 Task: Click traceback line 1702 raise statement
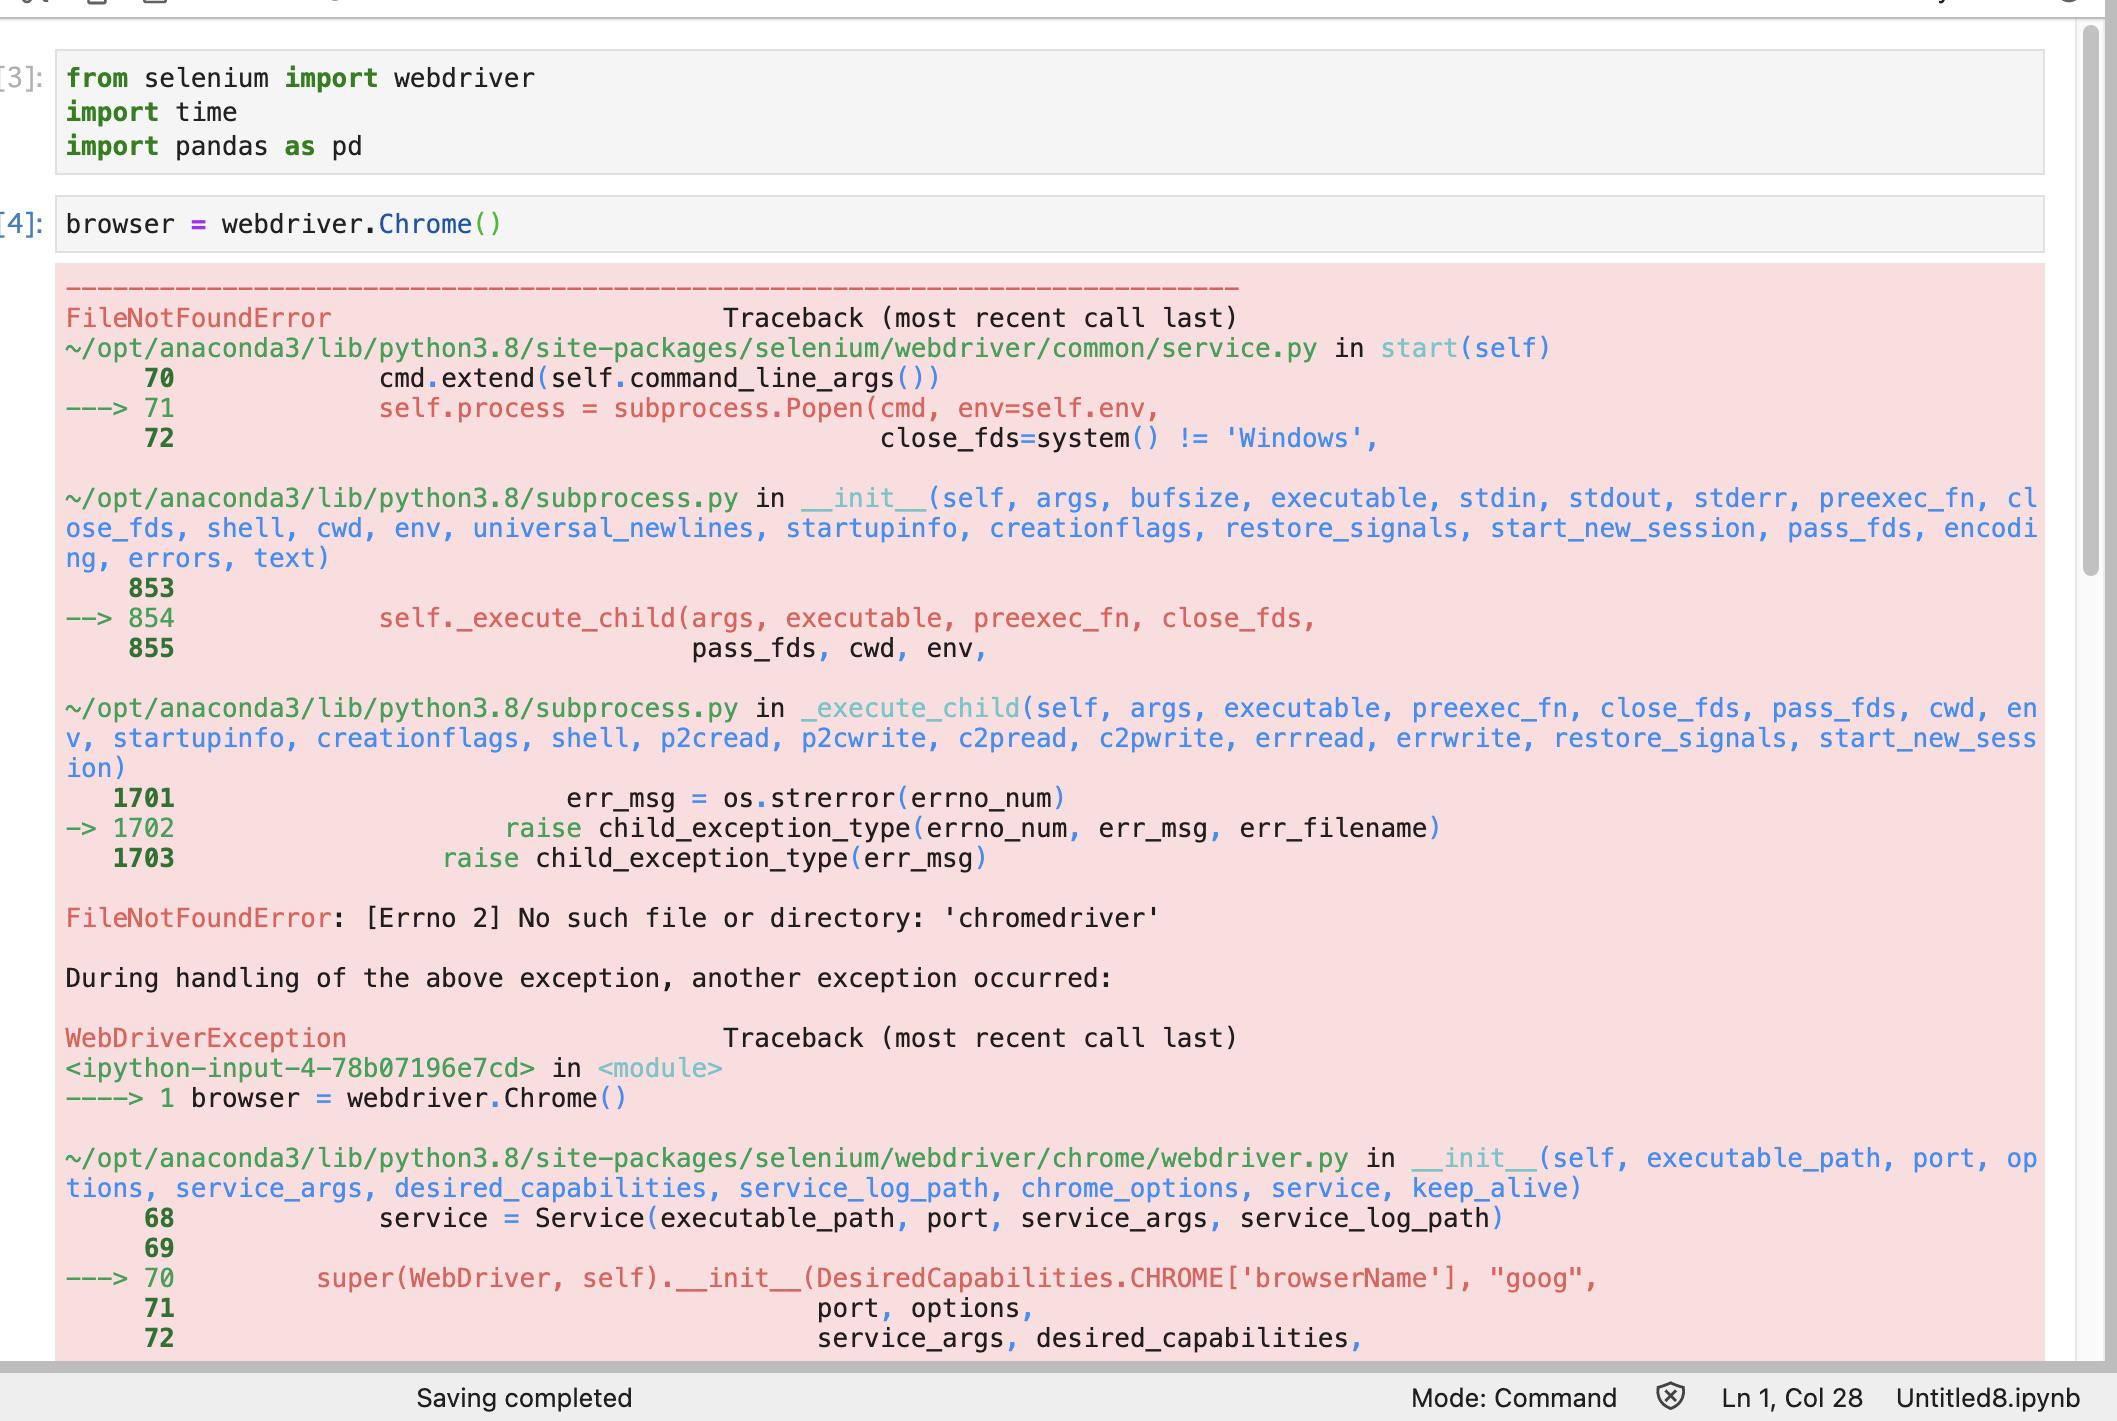coord(970,828)
